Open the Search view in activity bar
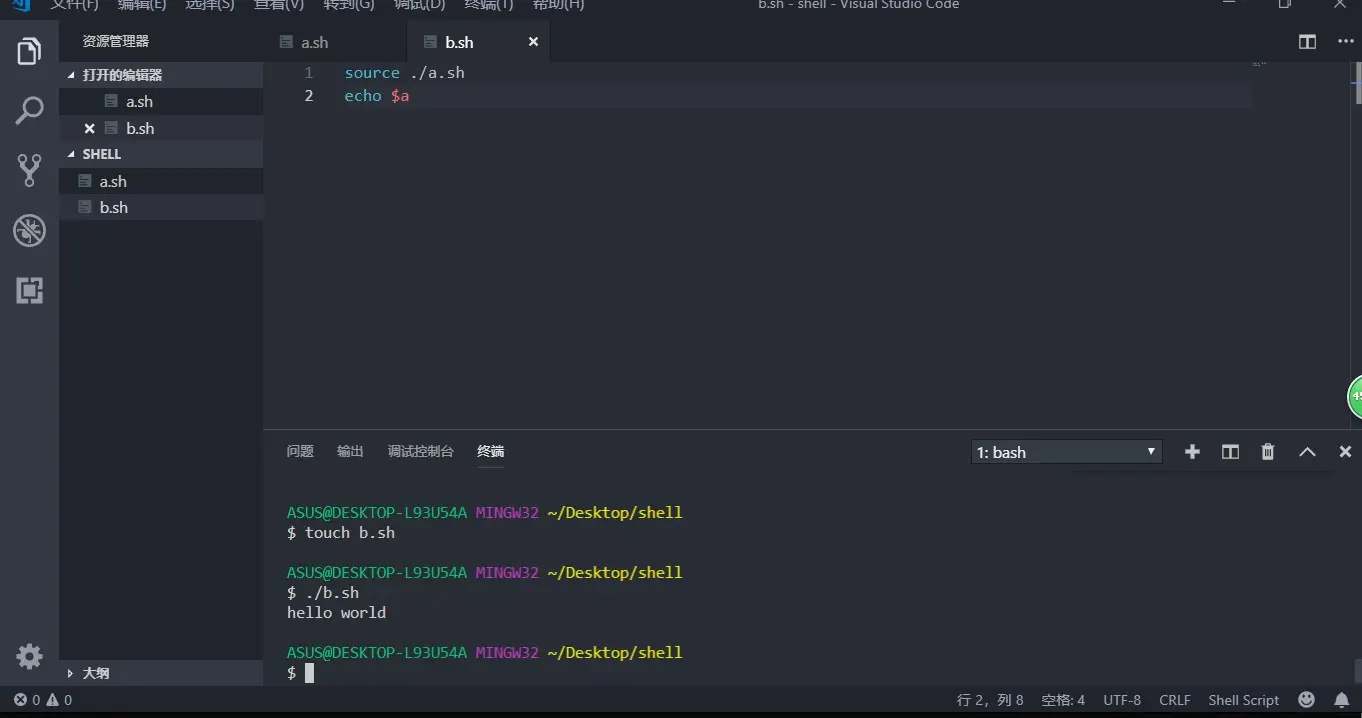This screenshot has width=1362, height=718. tap(29, 110)
